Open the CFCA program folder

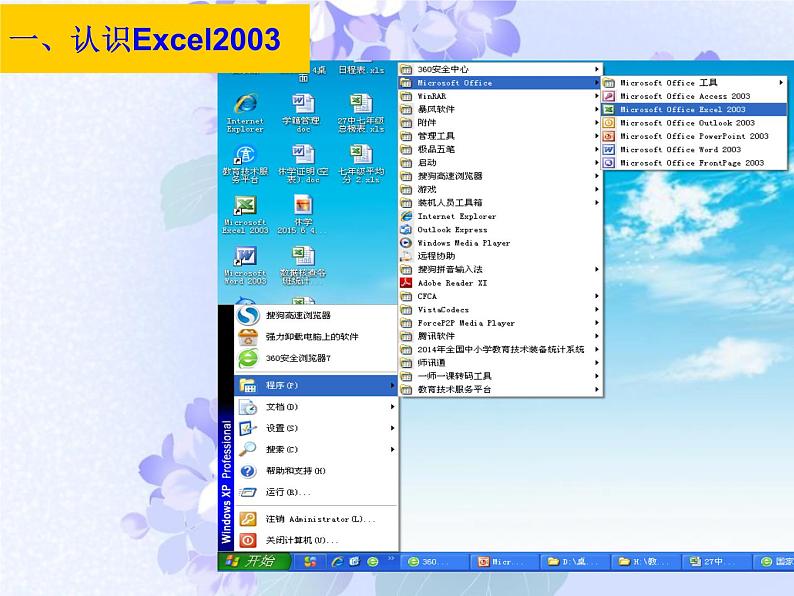click(500, 296)
